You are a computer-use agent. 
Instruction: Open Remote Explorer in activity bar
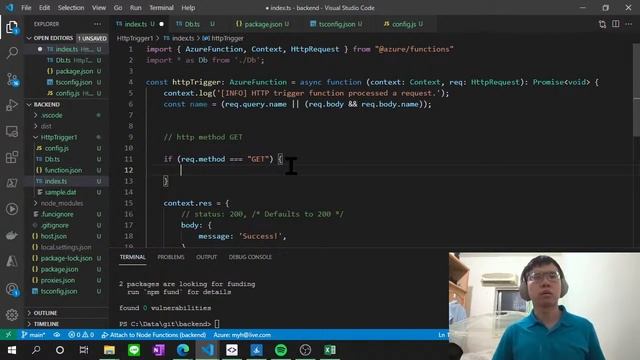pos(12,131)
